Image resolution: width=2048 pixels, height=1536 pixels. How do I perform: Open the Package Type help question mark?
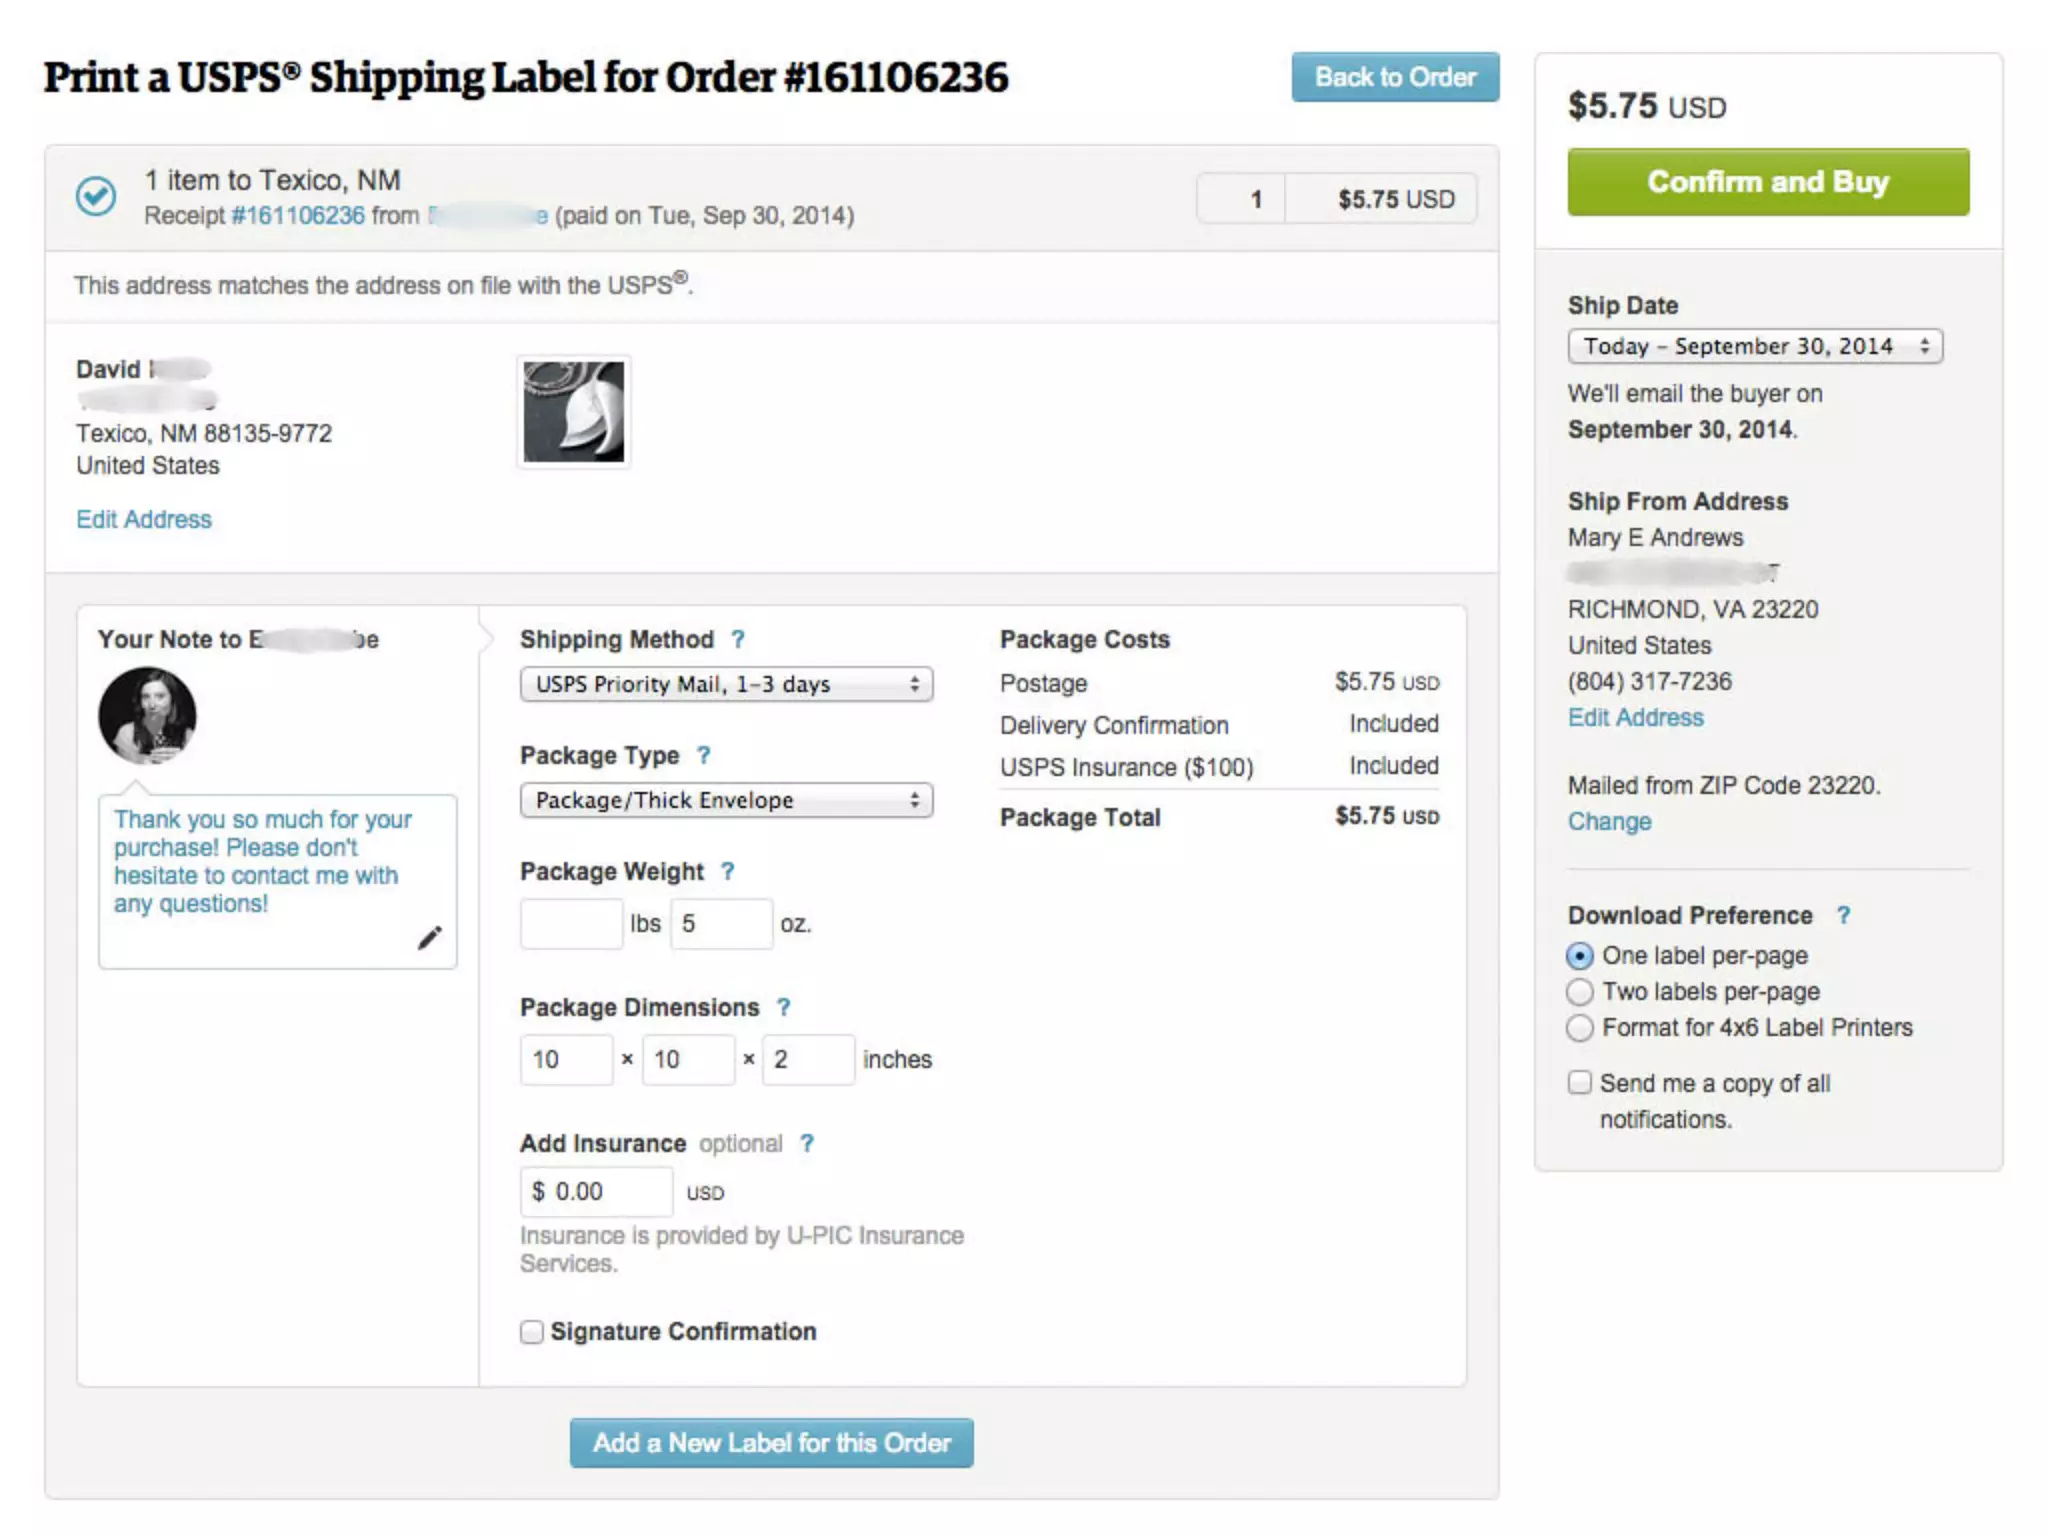click(x=704, y=755)
